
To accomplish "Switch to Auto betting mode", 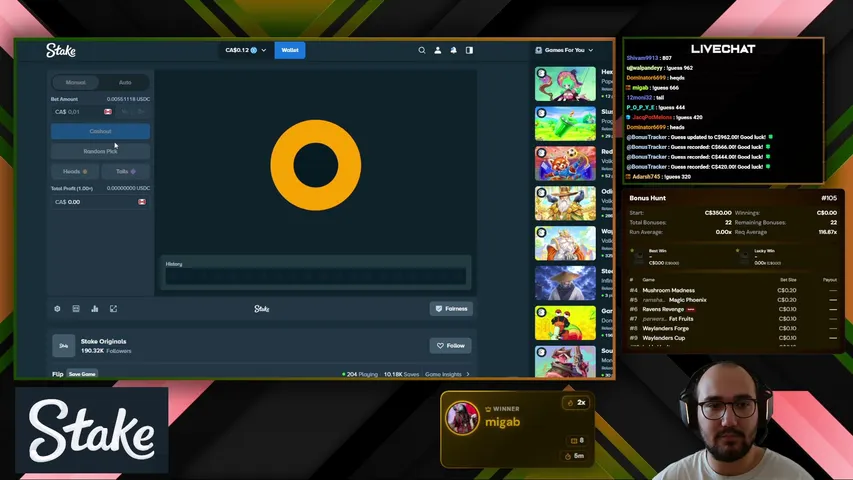I will pyautogui.click(x=125, y=82).
